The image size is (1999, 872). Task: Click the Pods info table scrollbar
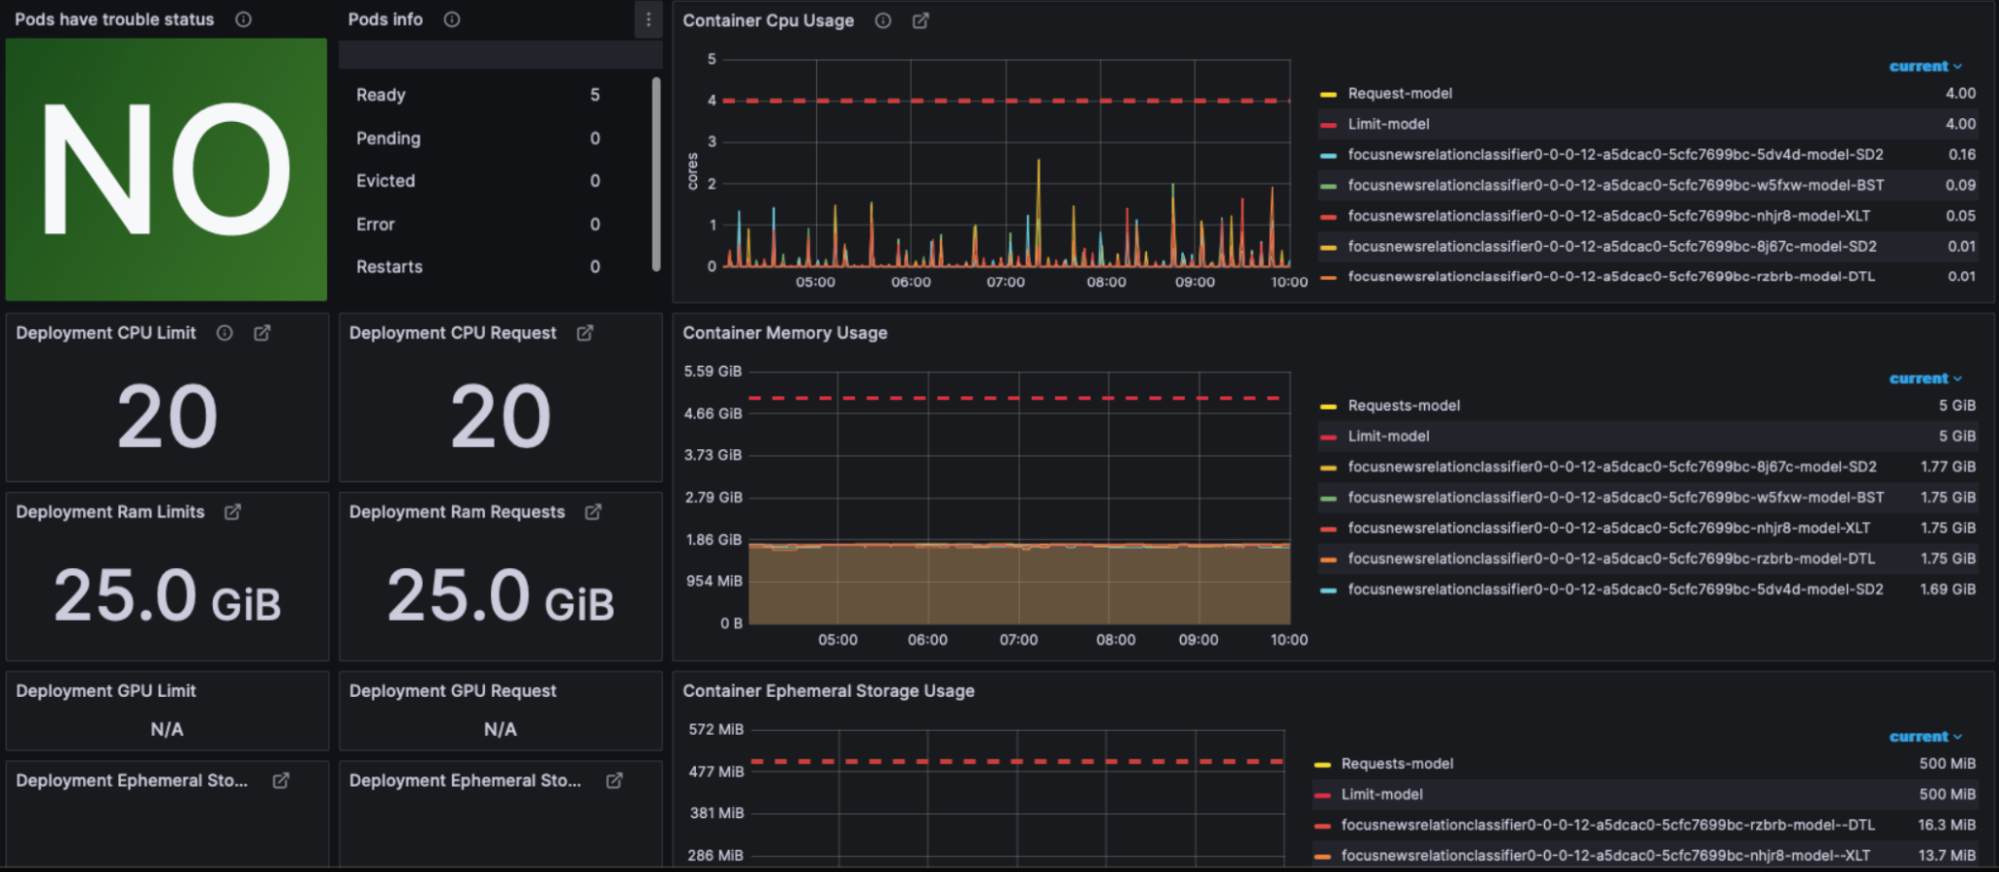[x=656, y=173]
